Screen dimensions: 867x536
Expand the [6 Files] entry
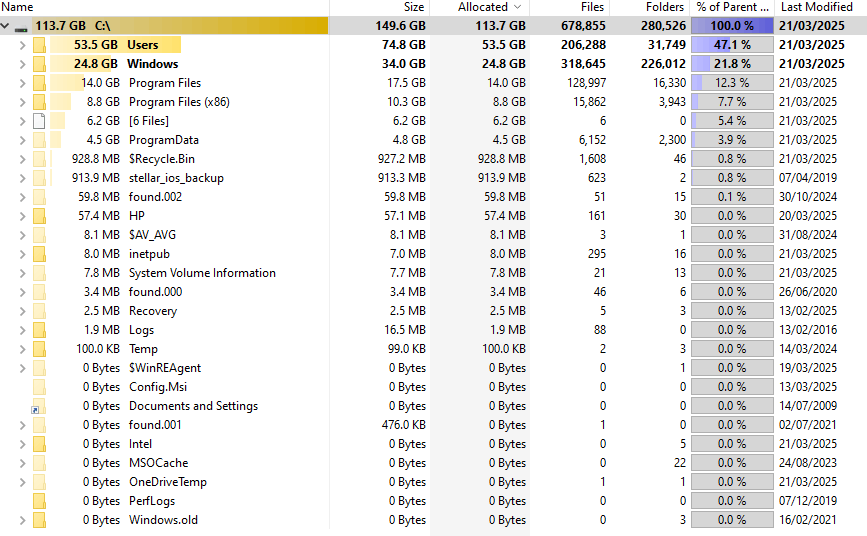(x=22, y=121)
